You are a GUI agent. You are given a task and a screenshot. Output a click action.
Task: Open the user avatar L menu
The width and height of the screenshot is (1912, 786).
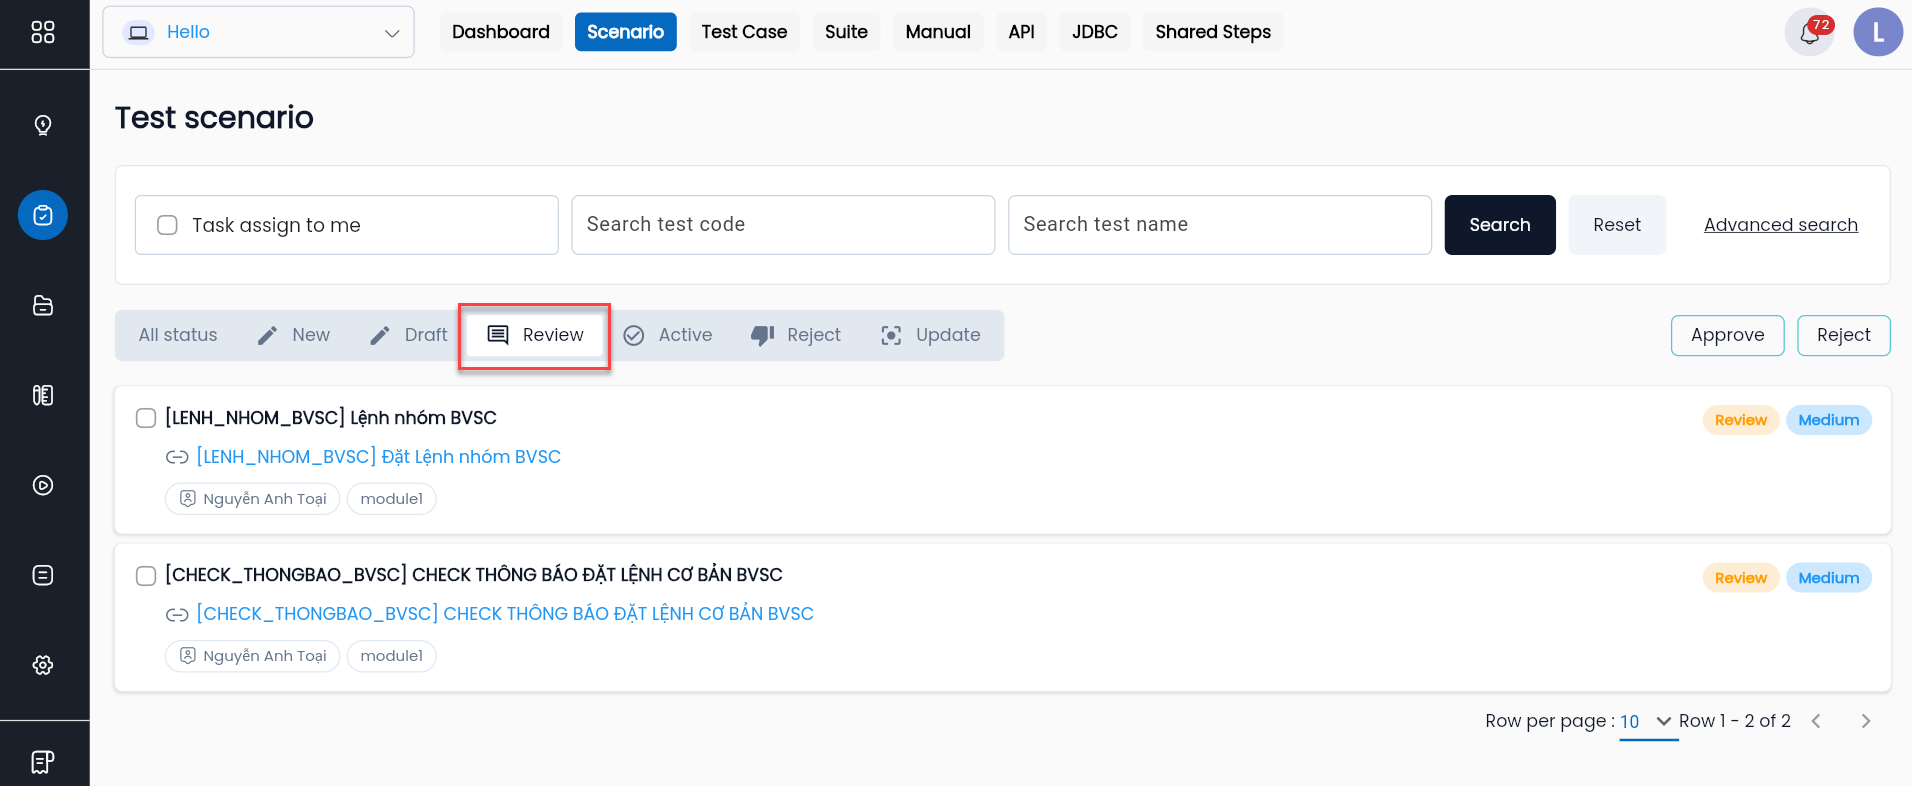[1878, 32]
